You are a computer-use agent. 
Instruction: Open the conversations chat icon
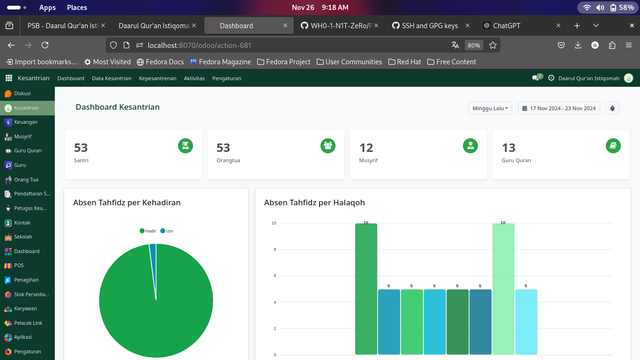[x=537, y=78]
